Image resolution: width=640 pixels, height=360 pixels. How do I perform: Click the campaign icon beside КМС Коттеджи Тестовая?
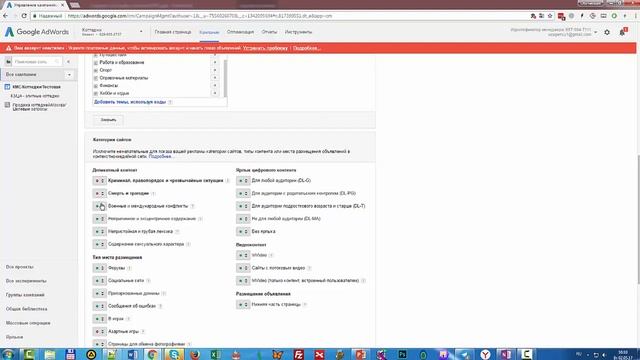click(7, 87)
